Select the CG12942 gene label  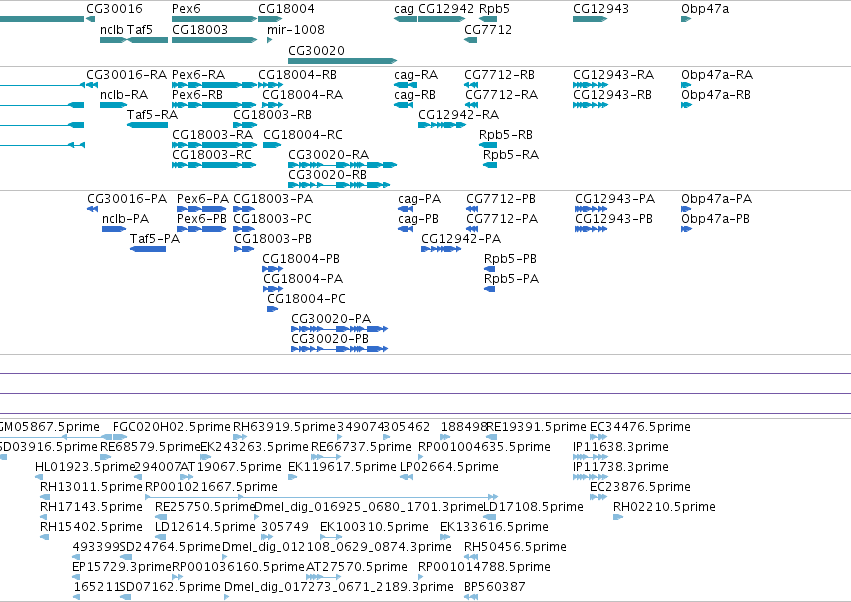coord(446,9)
